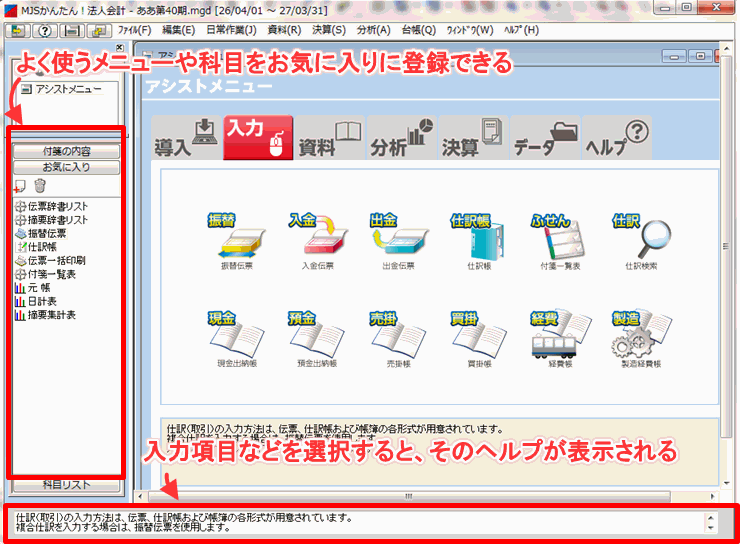The width and height of the screenshot is (740, 544).
Task: Open the 預金出納帳 deposit book icon
Action: point(317,339)
